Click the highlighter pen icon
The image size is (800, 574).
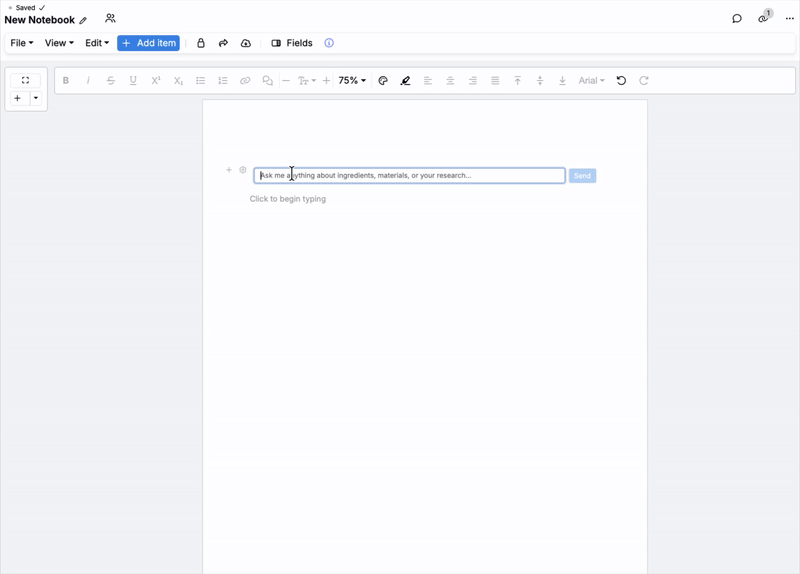coord(405,81)
